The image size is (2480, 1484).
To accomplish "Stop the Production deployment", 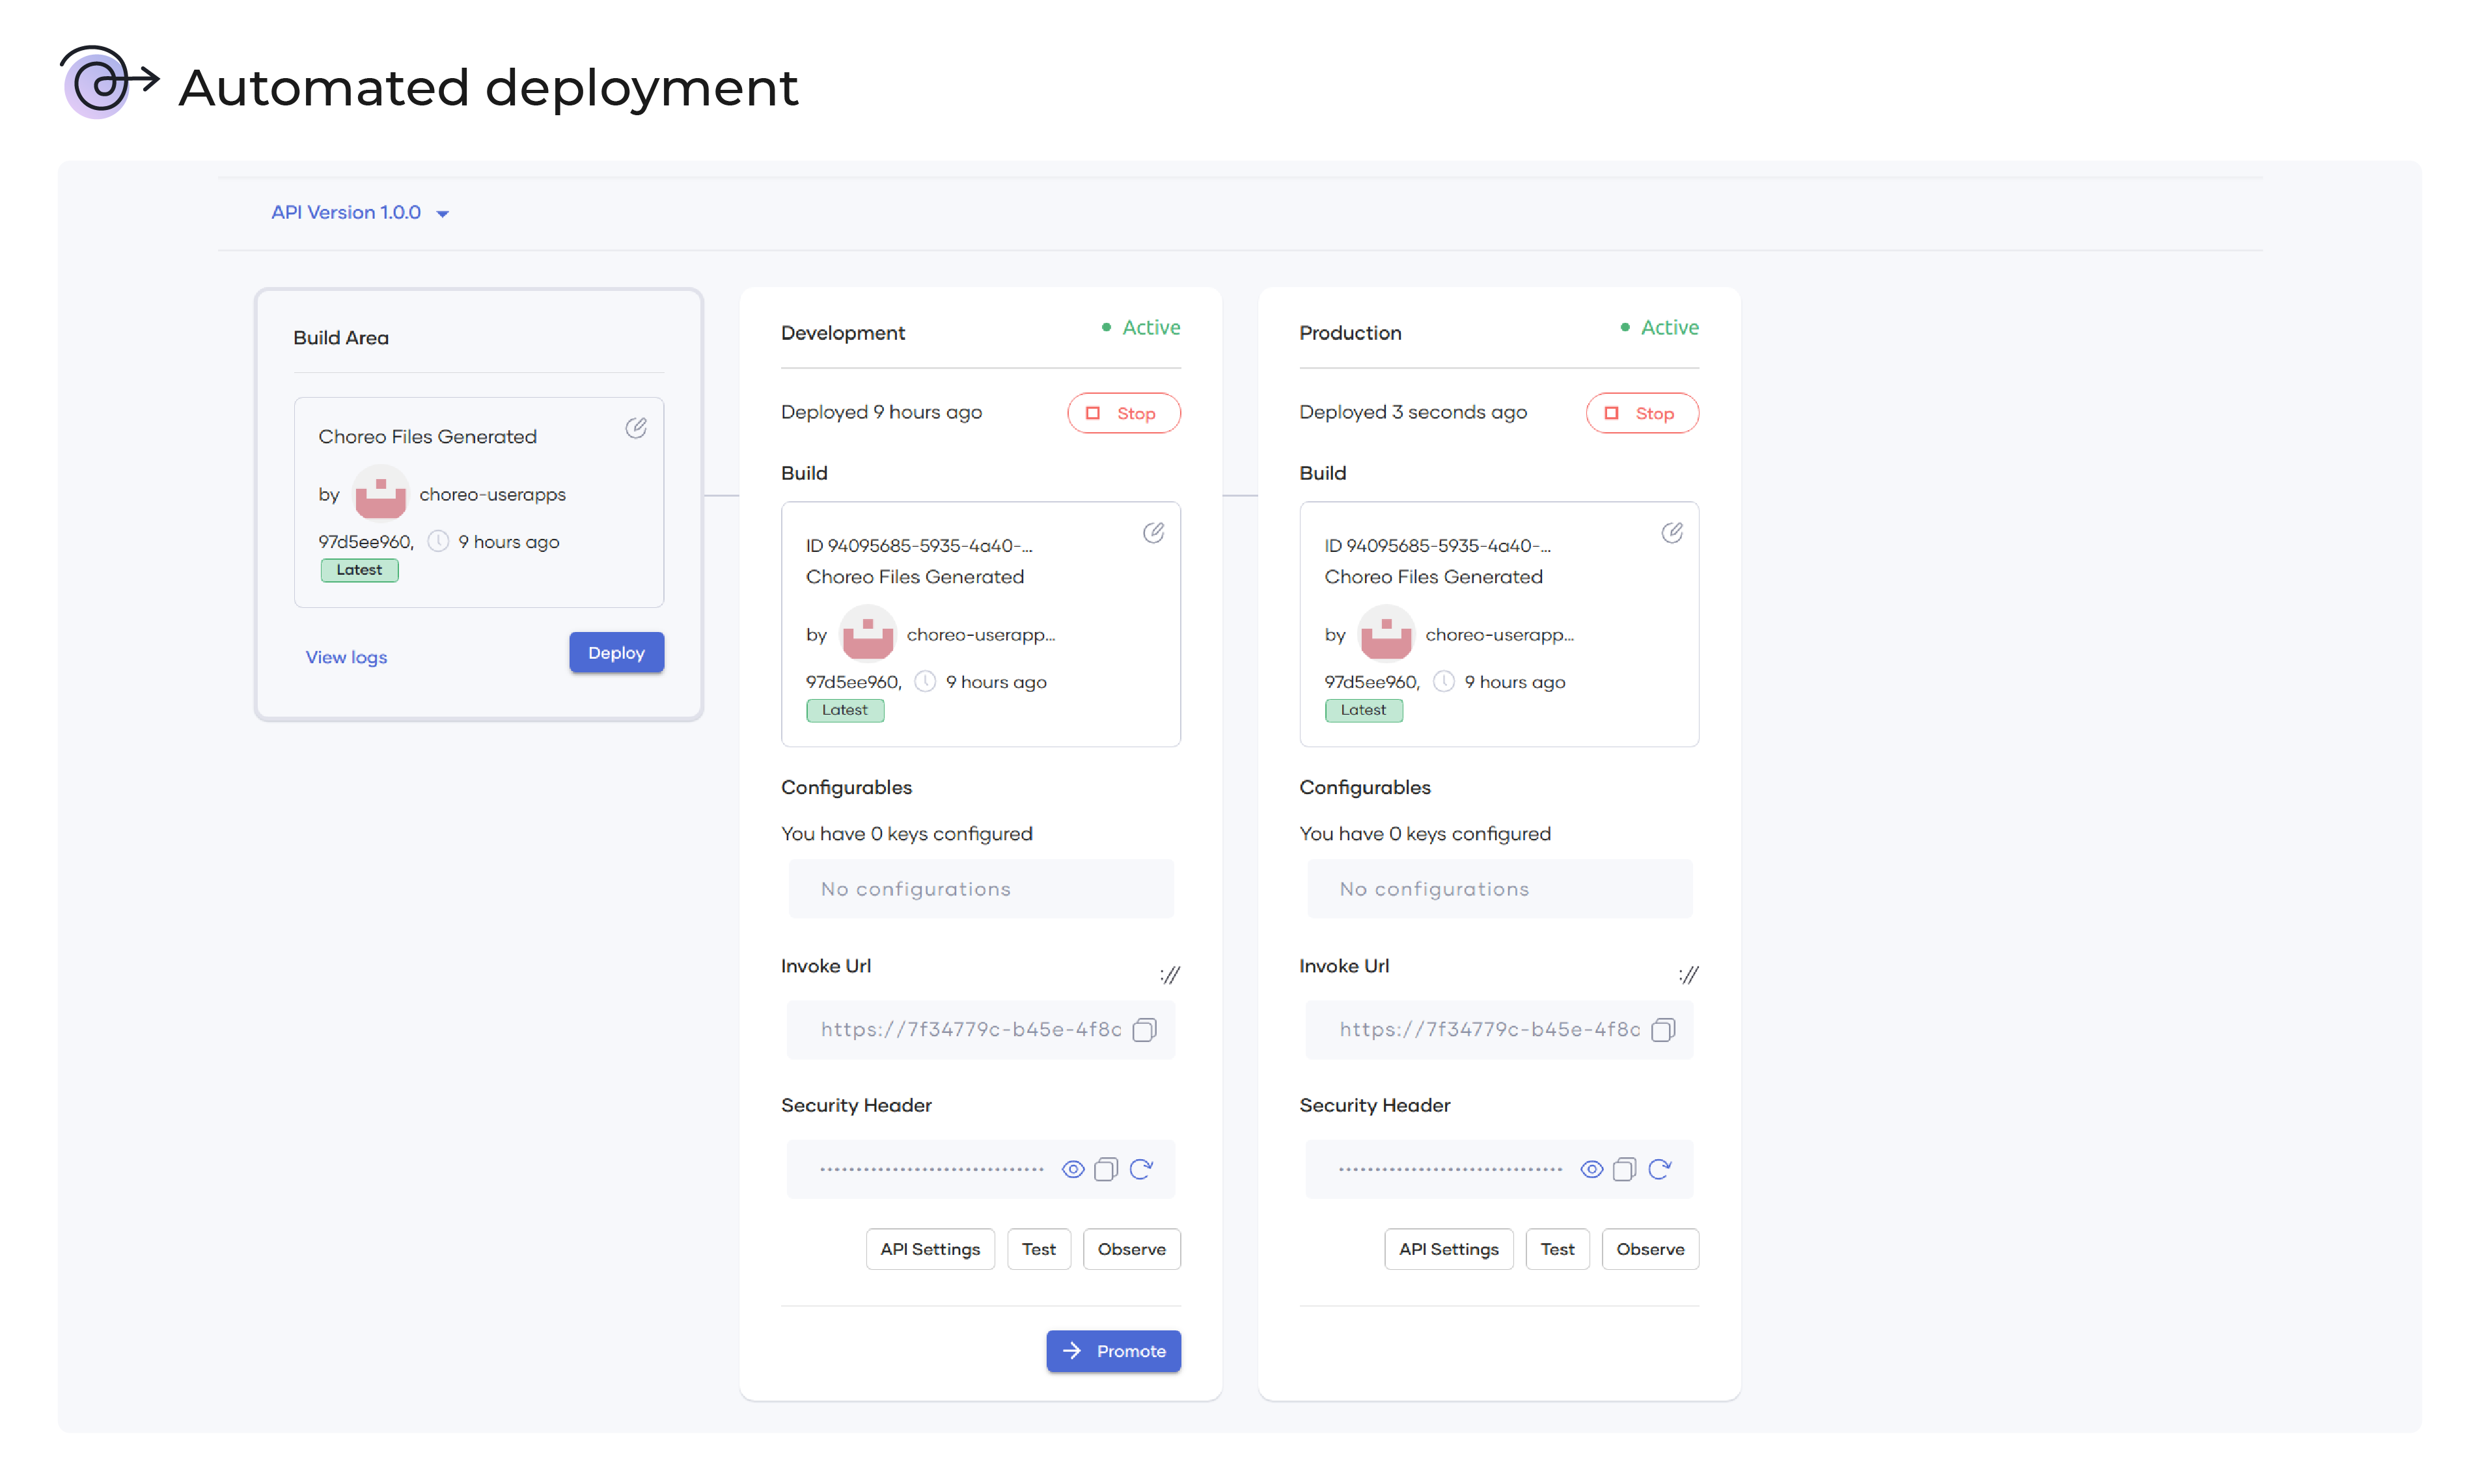I will (1642, 413).
